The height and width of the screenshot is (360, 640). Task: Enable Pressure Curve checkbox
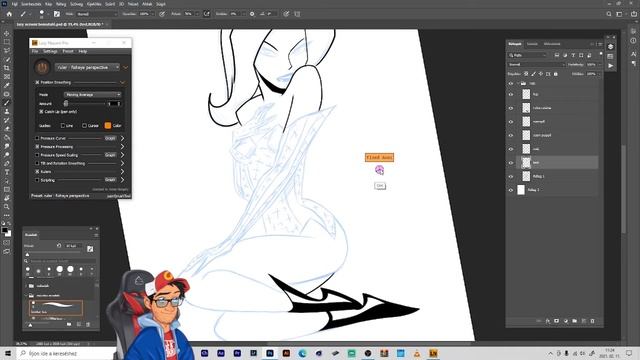pyautogui.click(x=37, y=138)
